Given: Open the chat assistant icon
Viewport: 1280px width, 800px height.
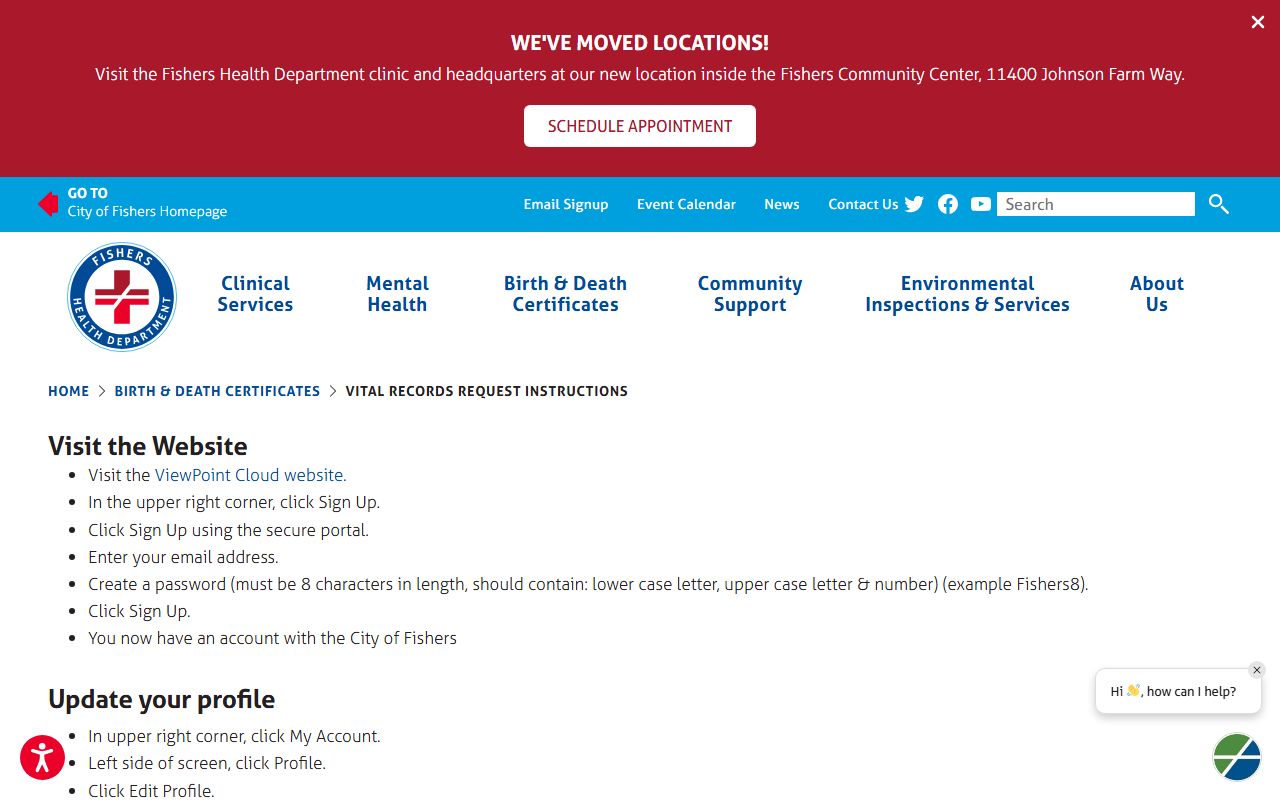Looking at the screenshot, I should point(1237,757).
